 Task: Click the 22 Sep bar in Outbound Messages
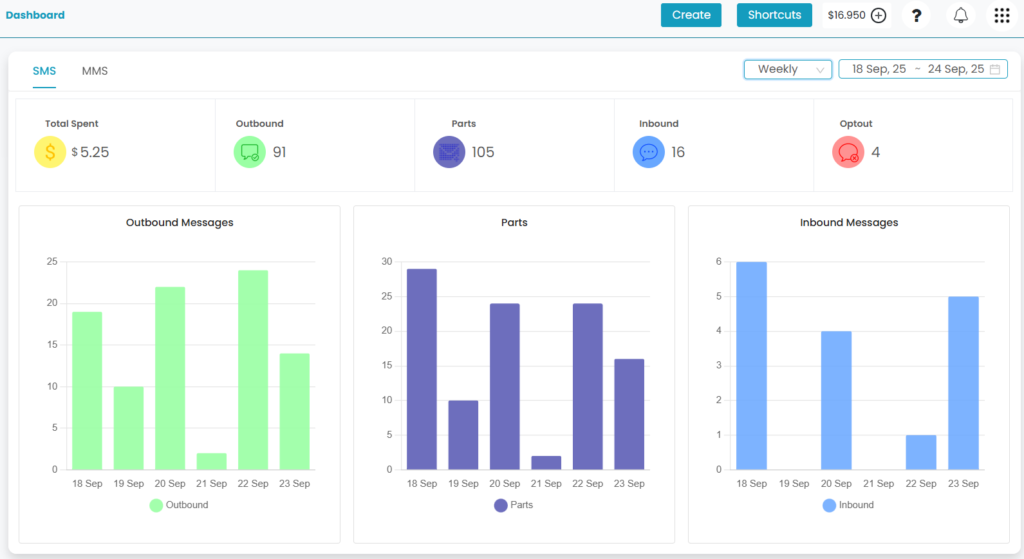point(253,369)
